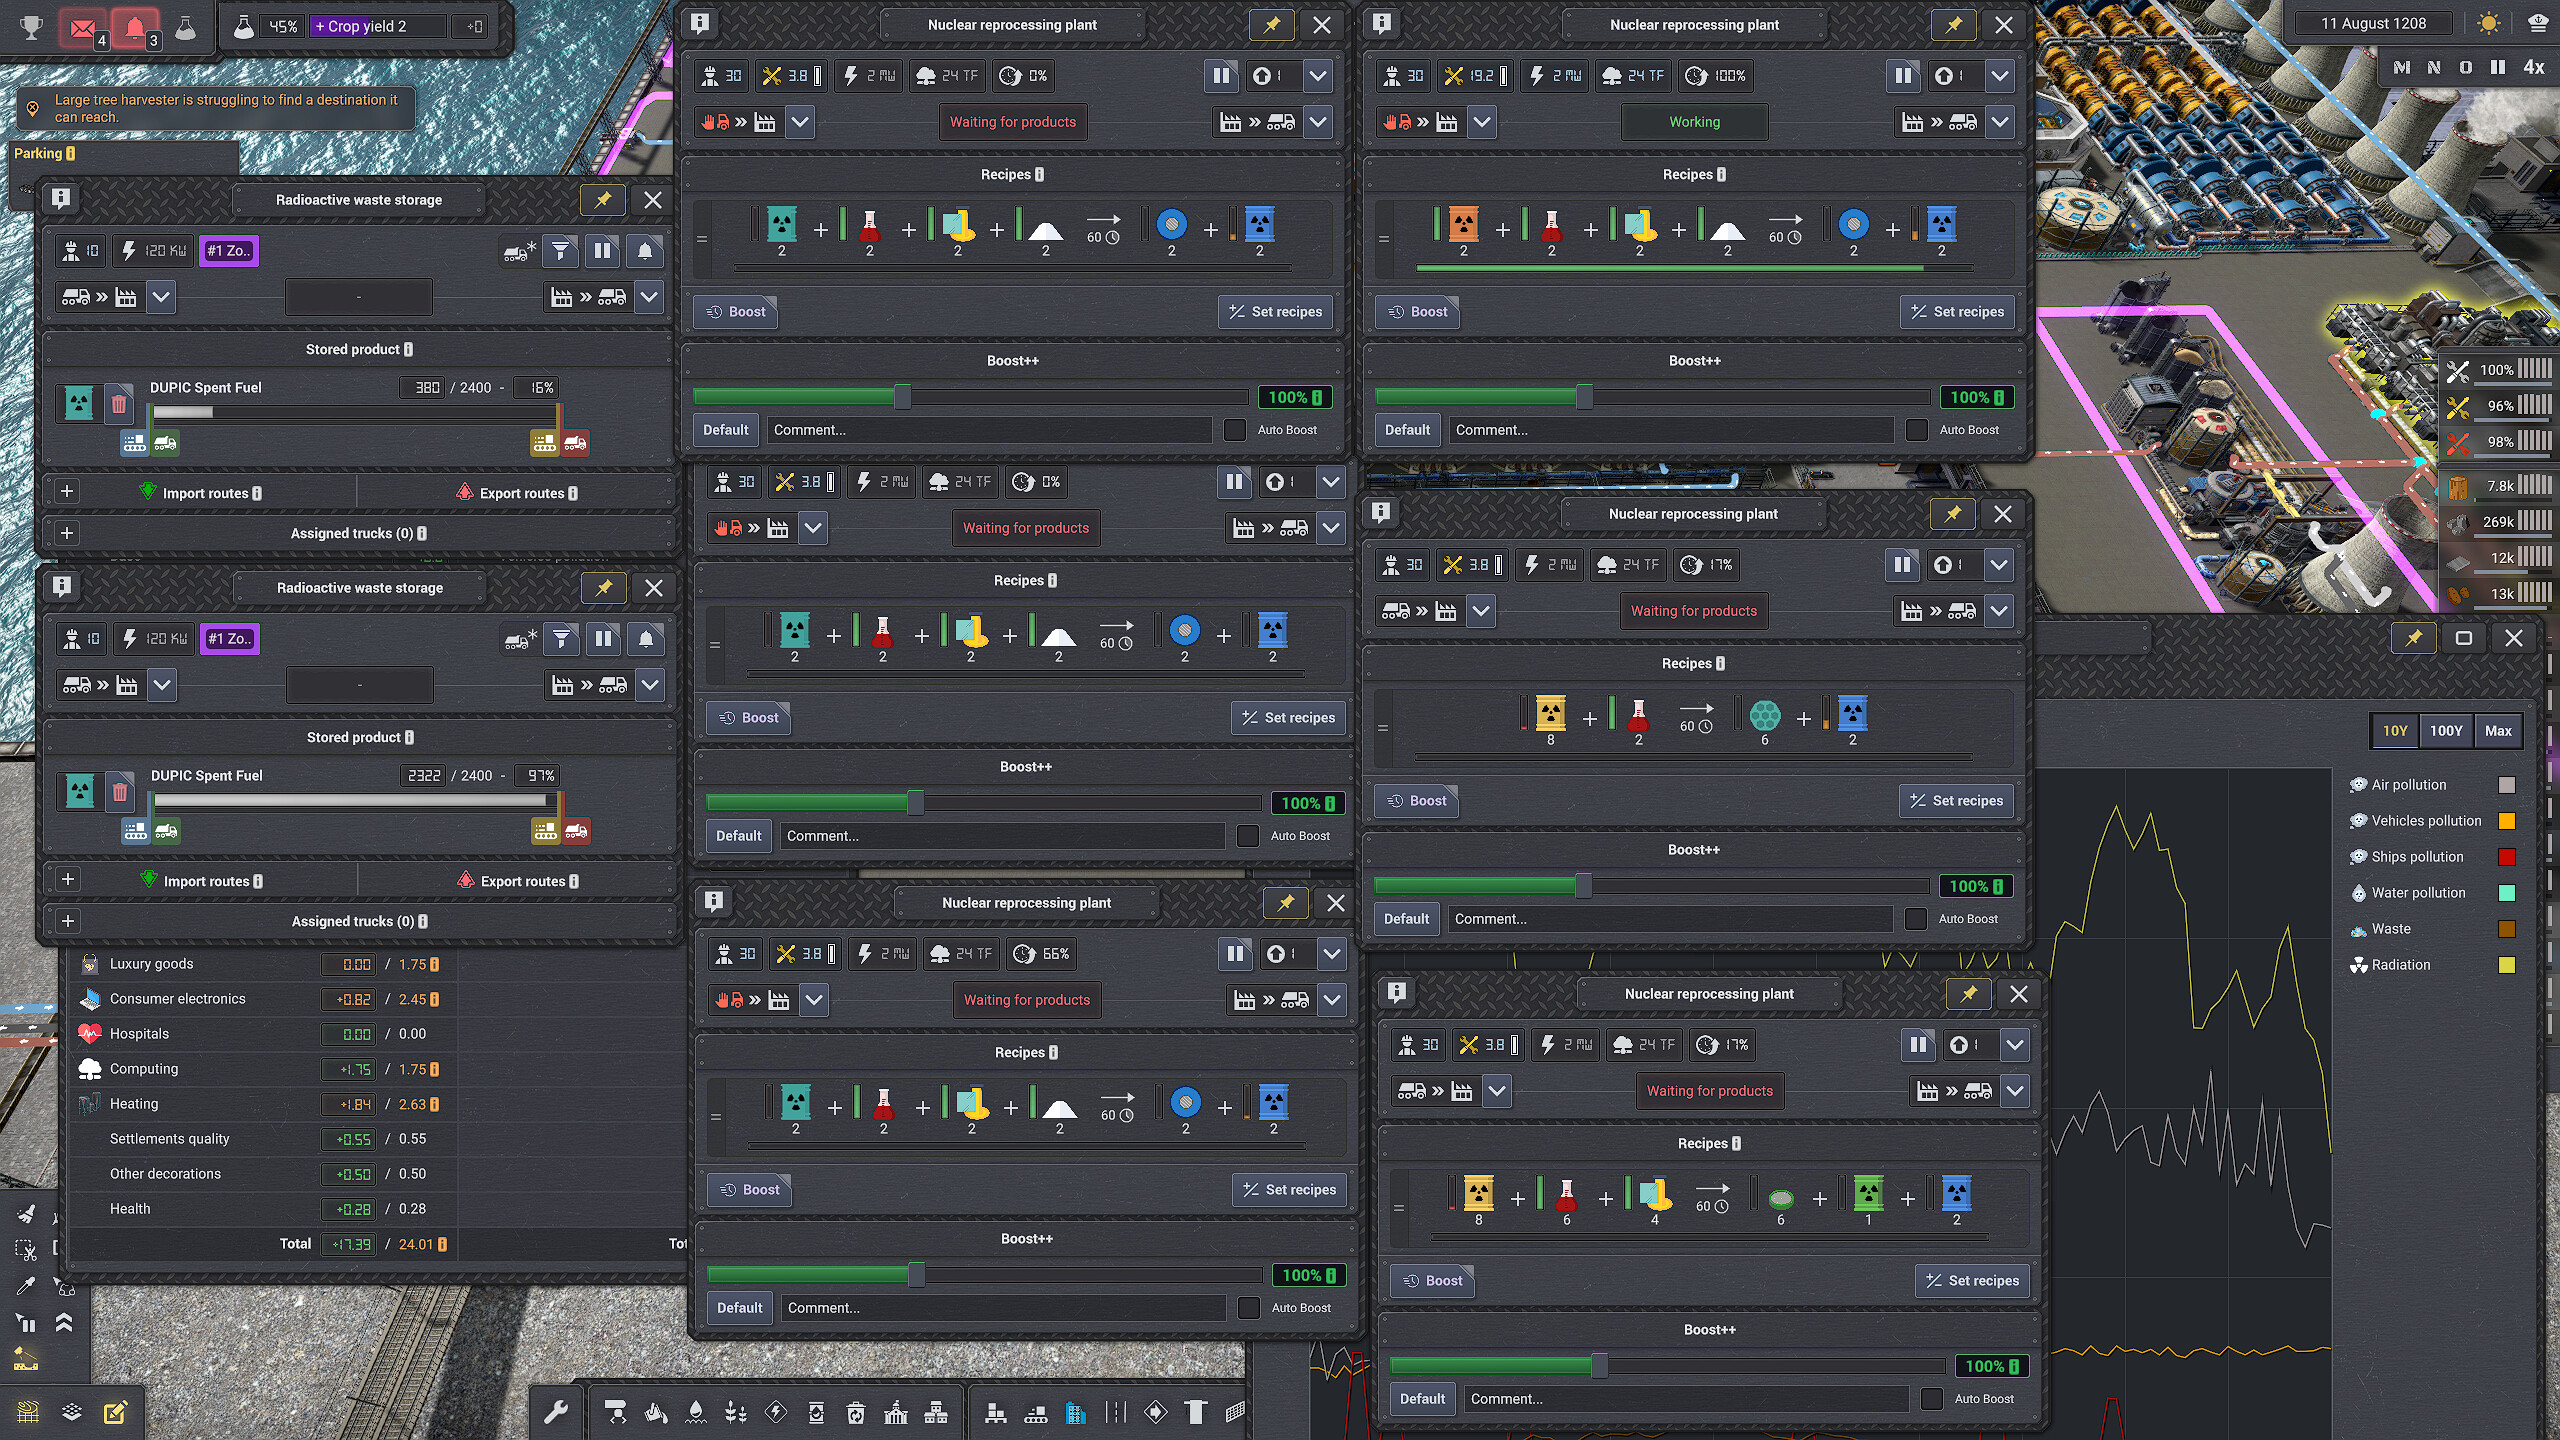Click Boost on the 66% reprocessing plant
The image size is (2560, 1440).
point(749,1190)
